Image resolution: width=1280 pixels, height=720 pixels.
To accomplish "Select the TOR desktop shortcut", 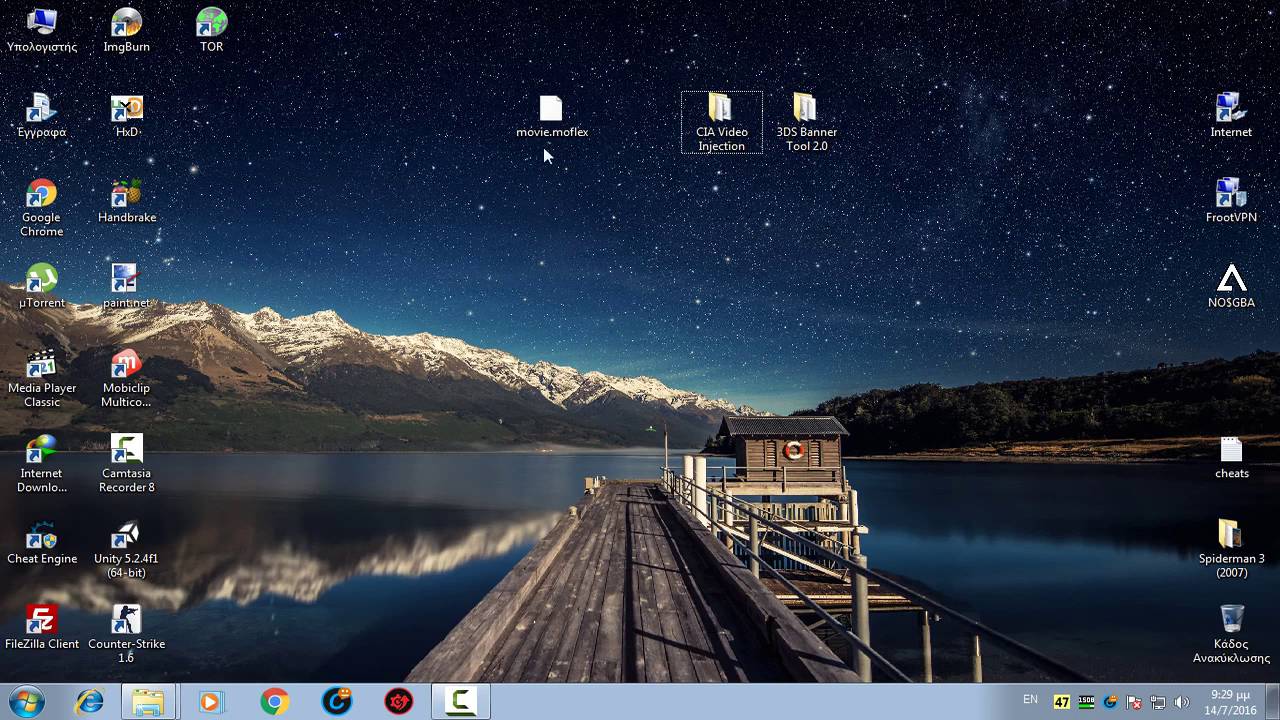I will (x=212, y=30).
